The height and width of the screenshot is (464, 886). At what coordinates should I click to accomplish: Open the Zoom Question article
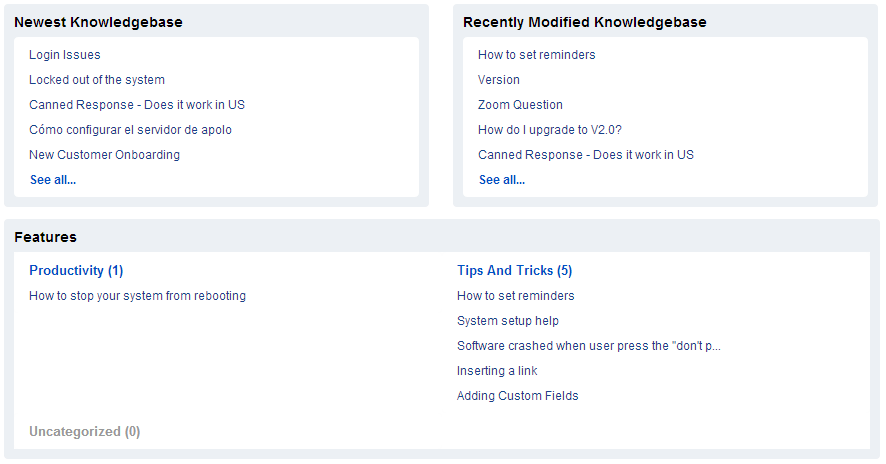(x=520, y=105)
